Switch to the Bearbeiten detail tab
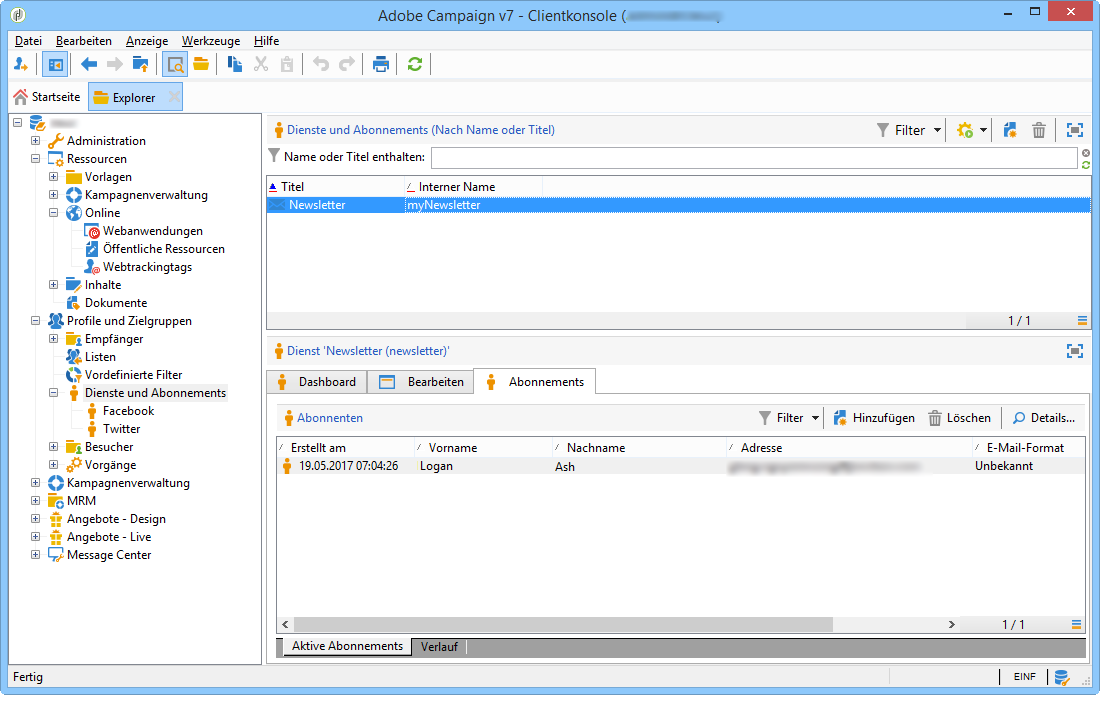 (421, 382)
